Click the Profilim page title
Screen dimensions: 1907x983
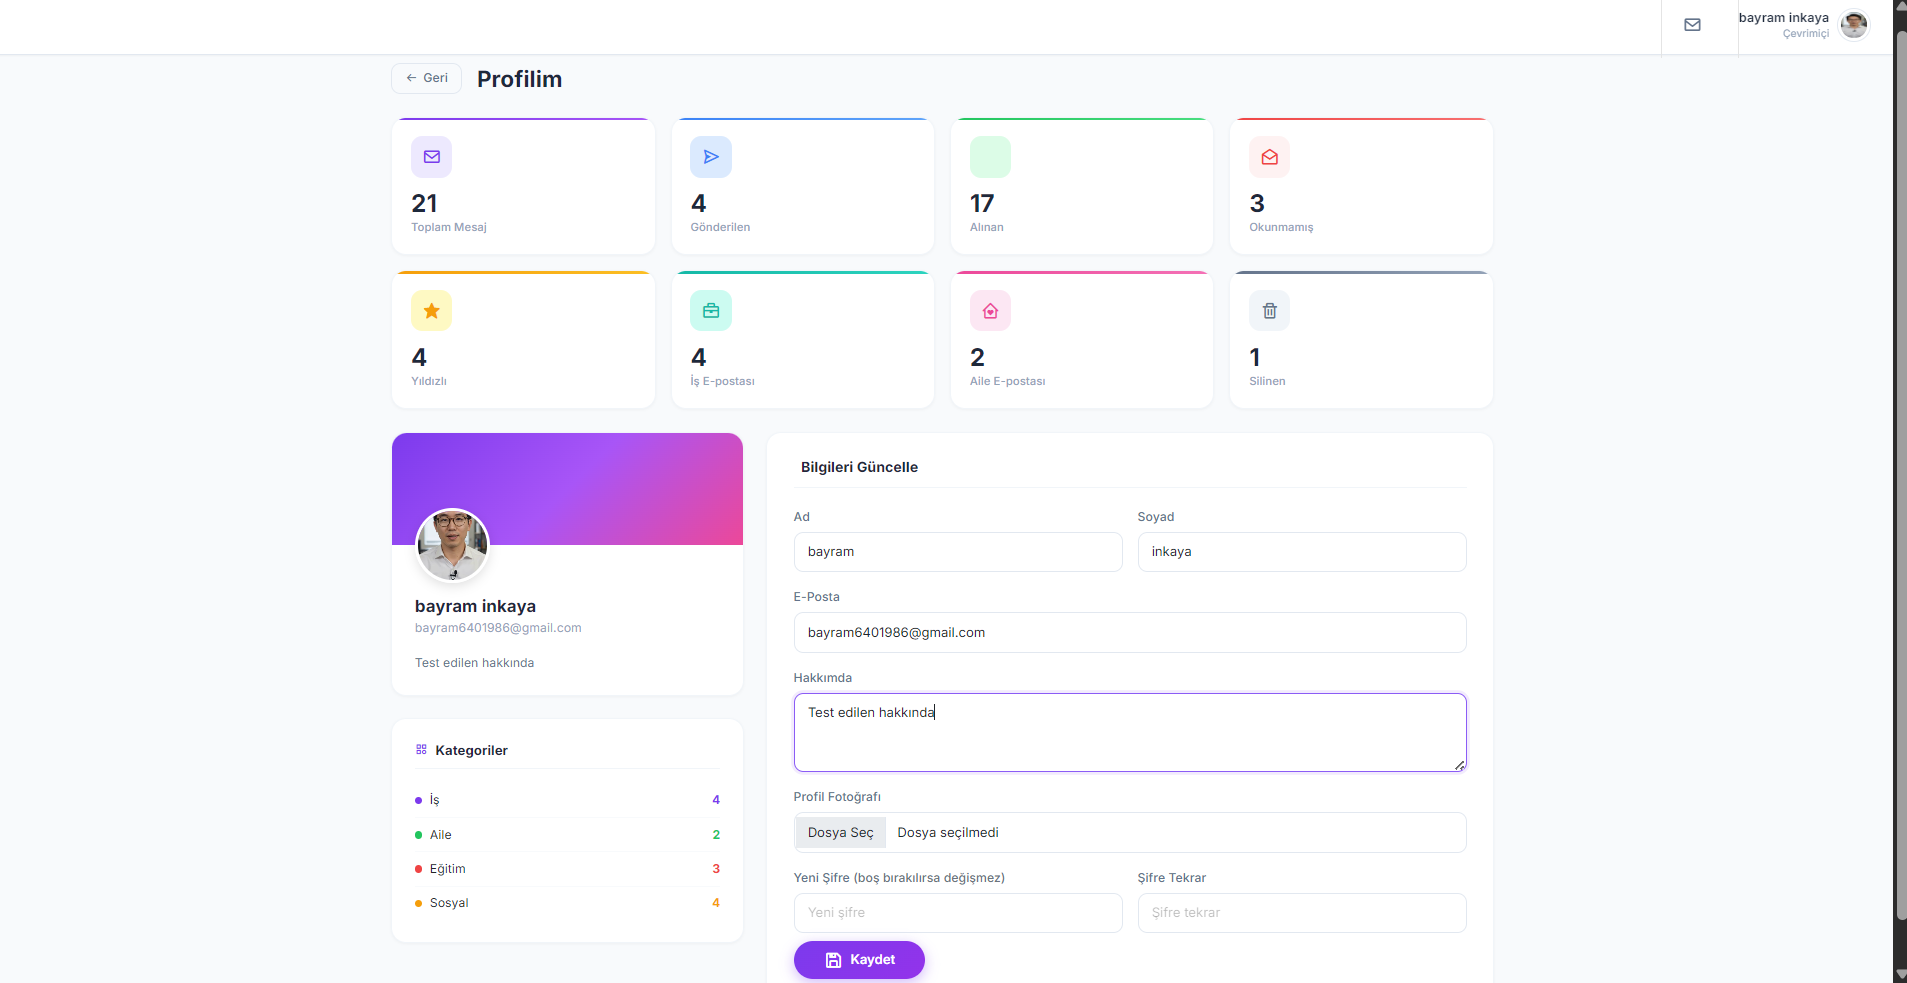pos(519,79)
